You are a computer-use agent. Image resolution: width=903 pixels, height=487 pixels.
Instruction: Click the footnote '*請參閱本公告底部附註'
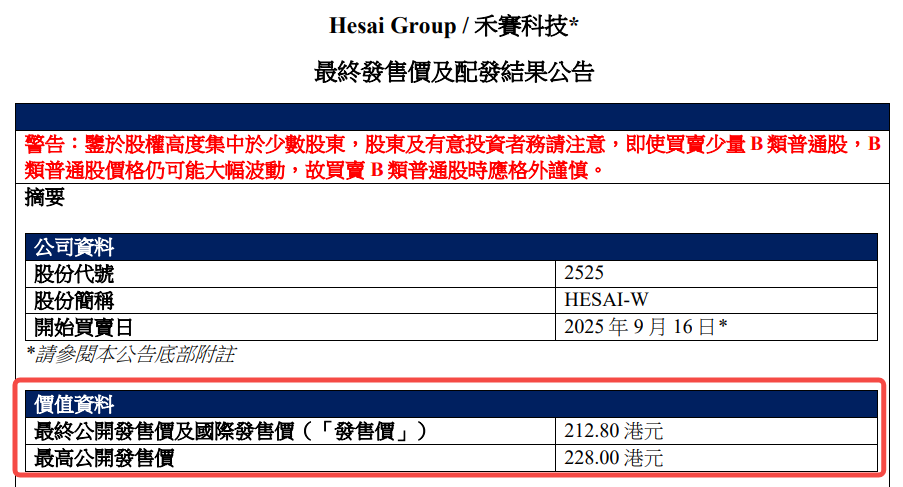(x=131, y=354)
